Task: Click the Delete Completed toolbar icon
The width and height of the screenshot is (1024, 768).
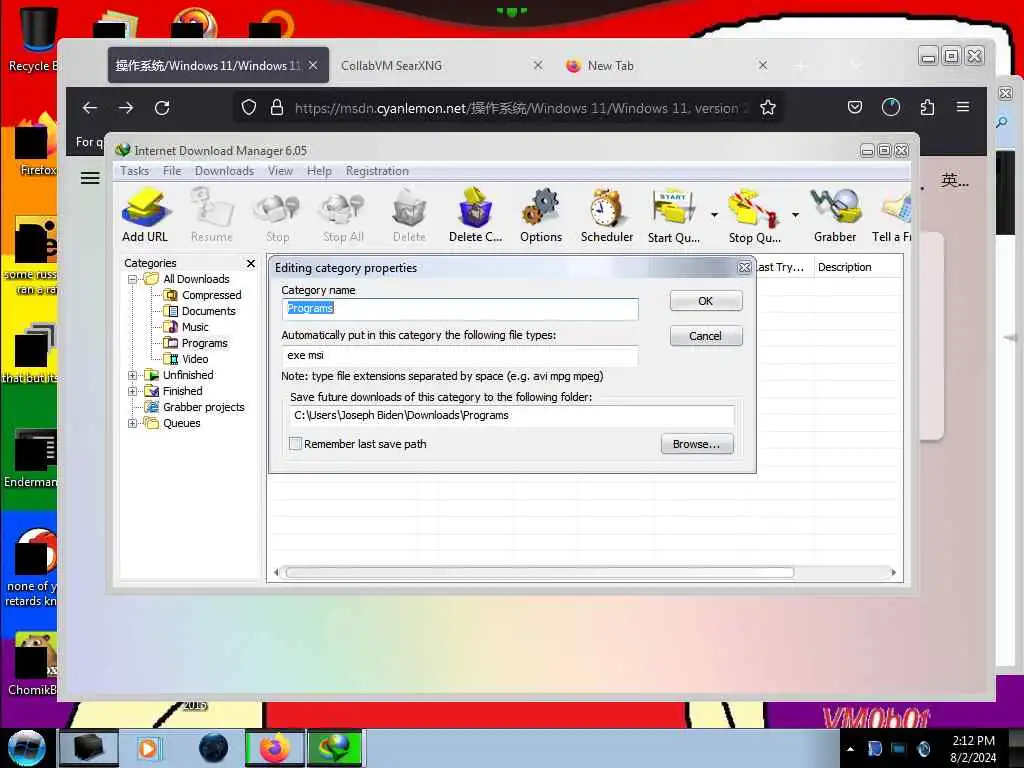Action: click(475, 216)
